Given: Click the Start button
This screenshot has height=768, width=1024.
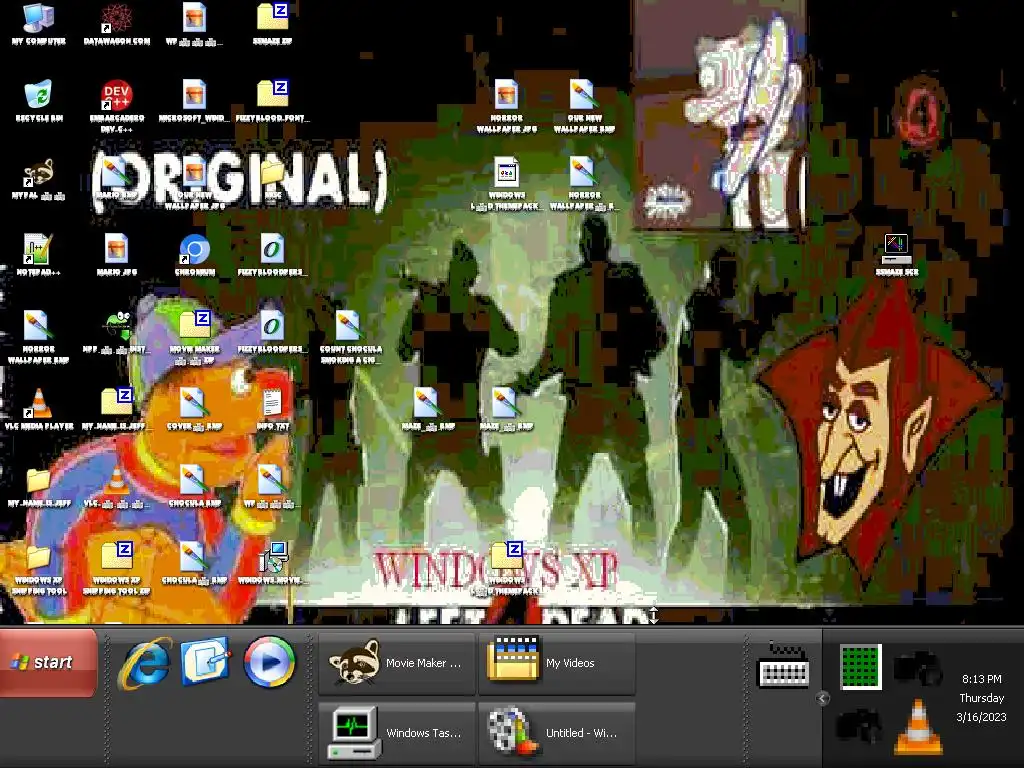Looking at the screenshot, I should 49,662.
